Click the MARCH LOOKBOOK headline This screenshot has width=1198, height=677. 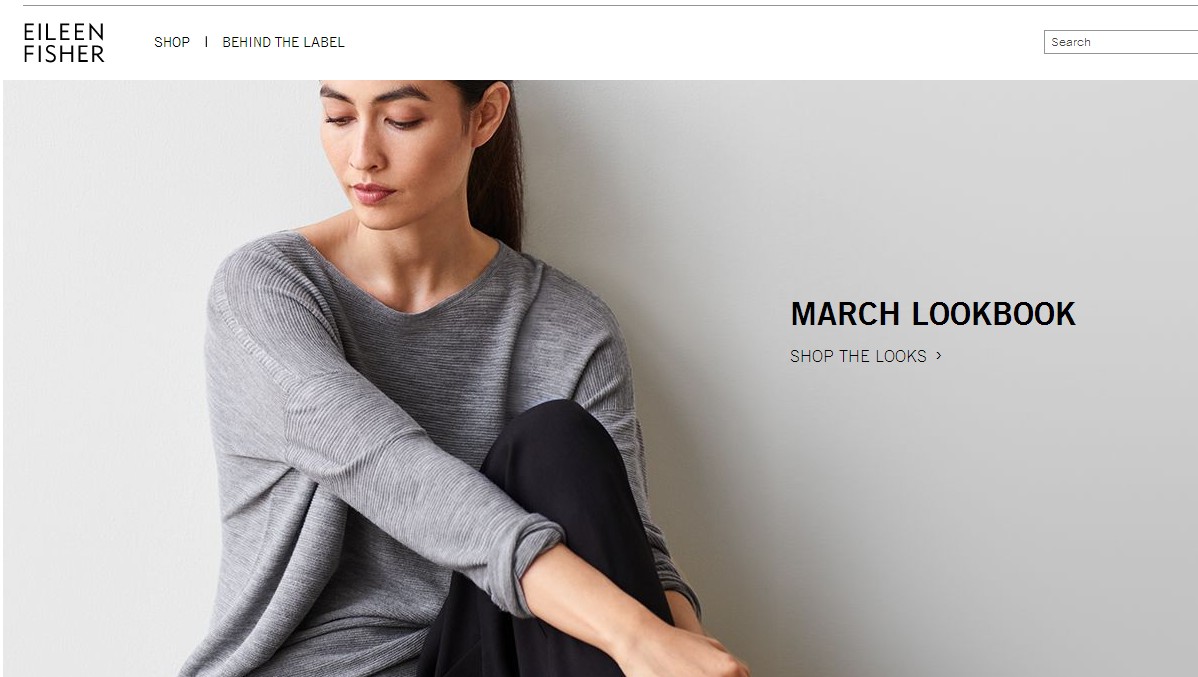click(933, 314)
